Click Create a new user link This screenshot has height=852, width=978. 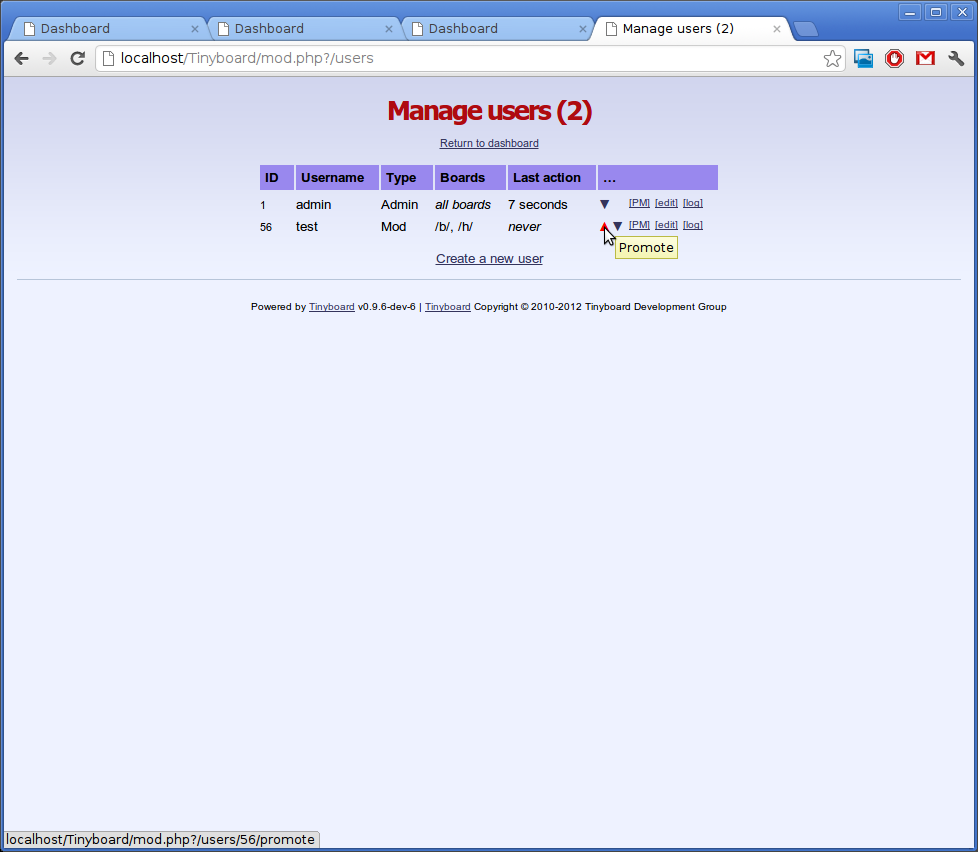pos(489,259)
